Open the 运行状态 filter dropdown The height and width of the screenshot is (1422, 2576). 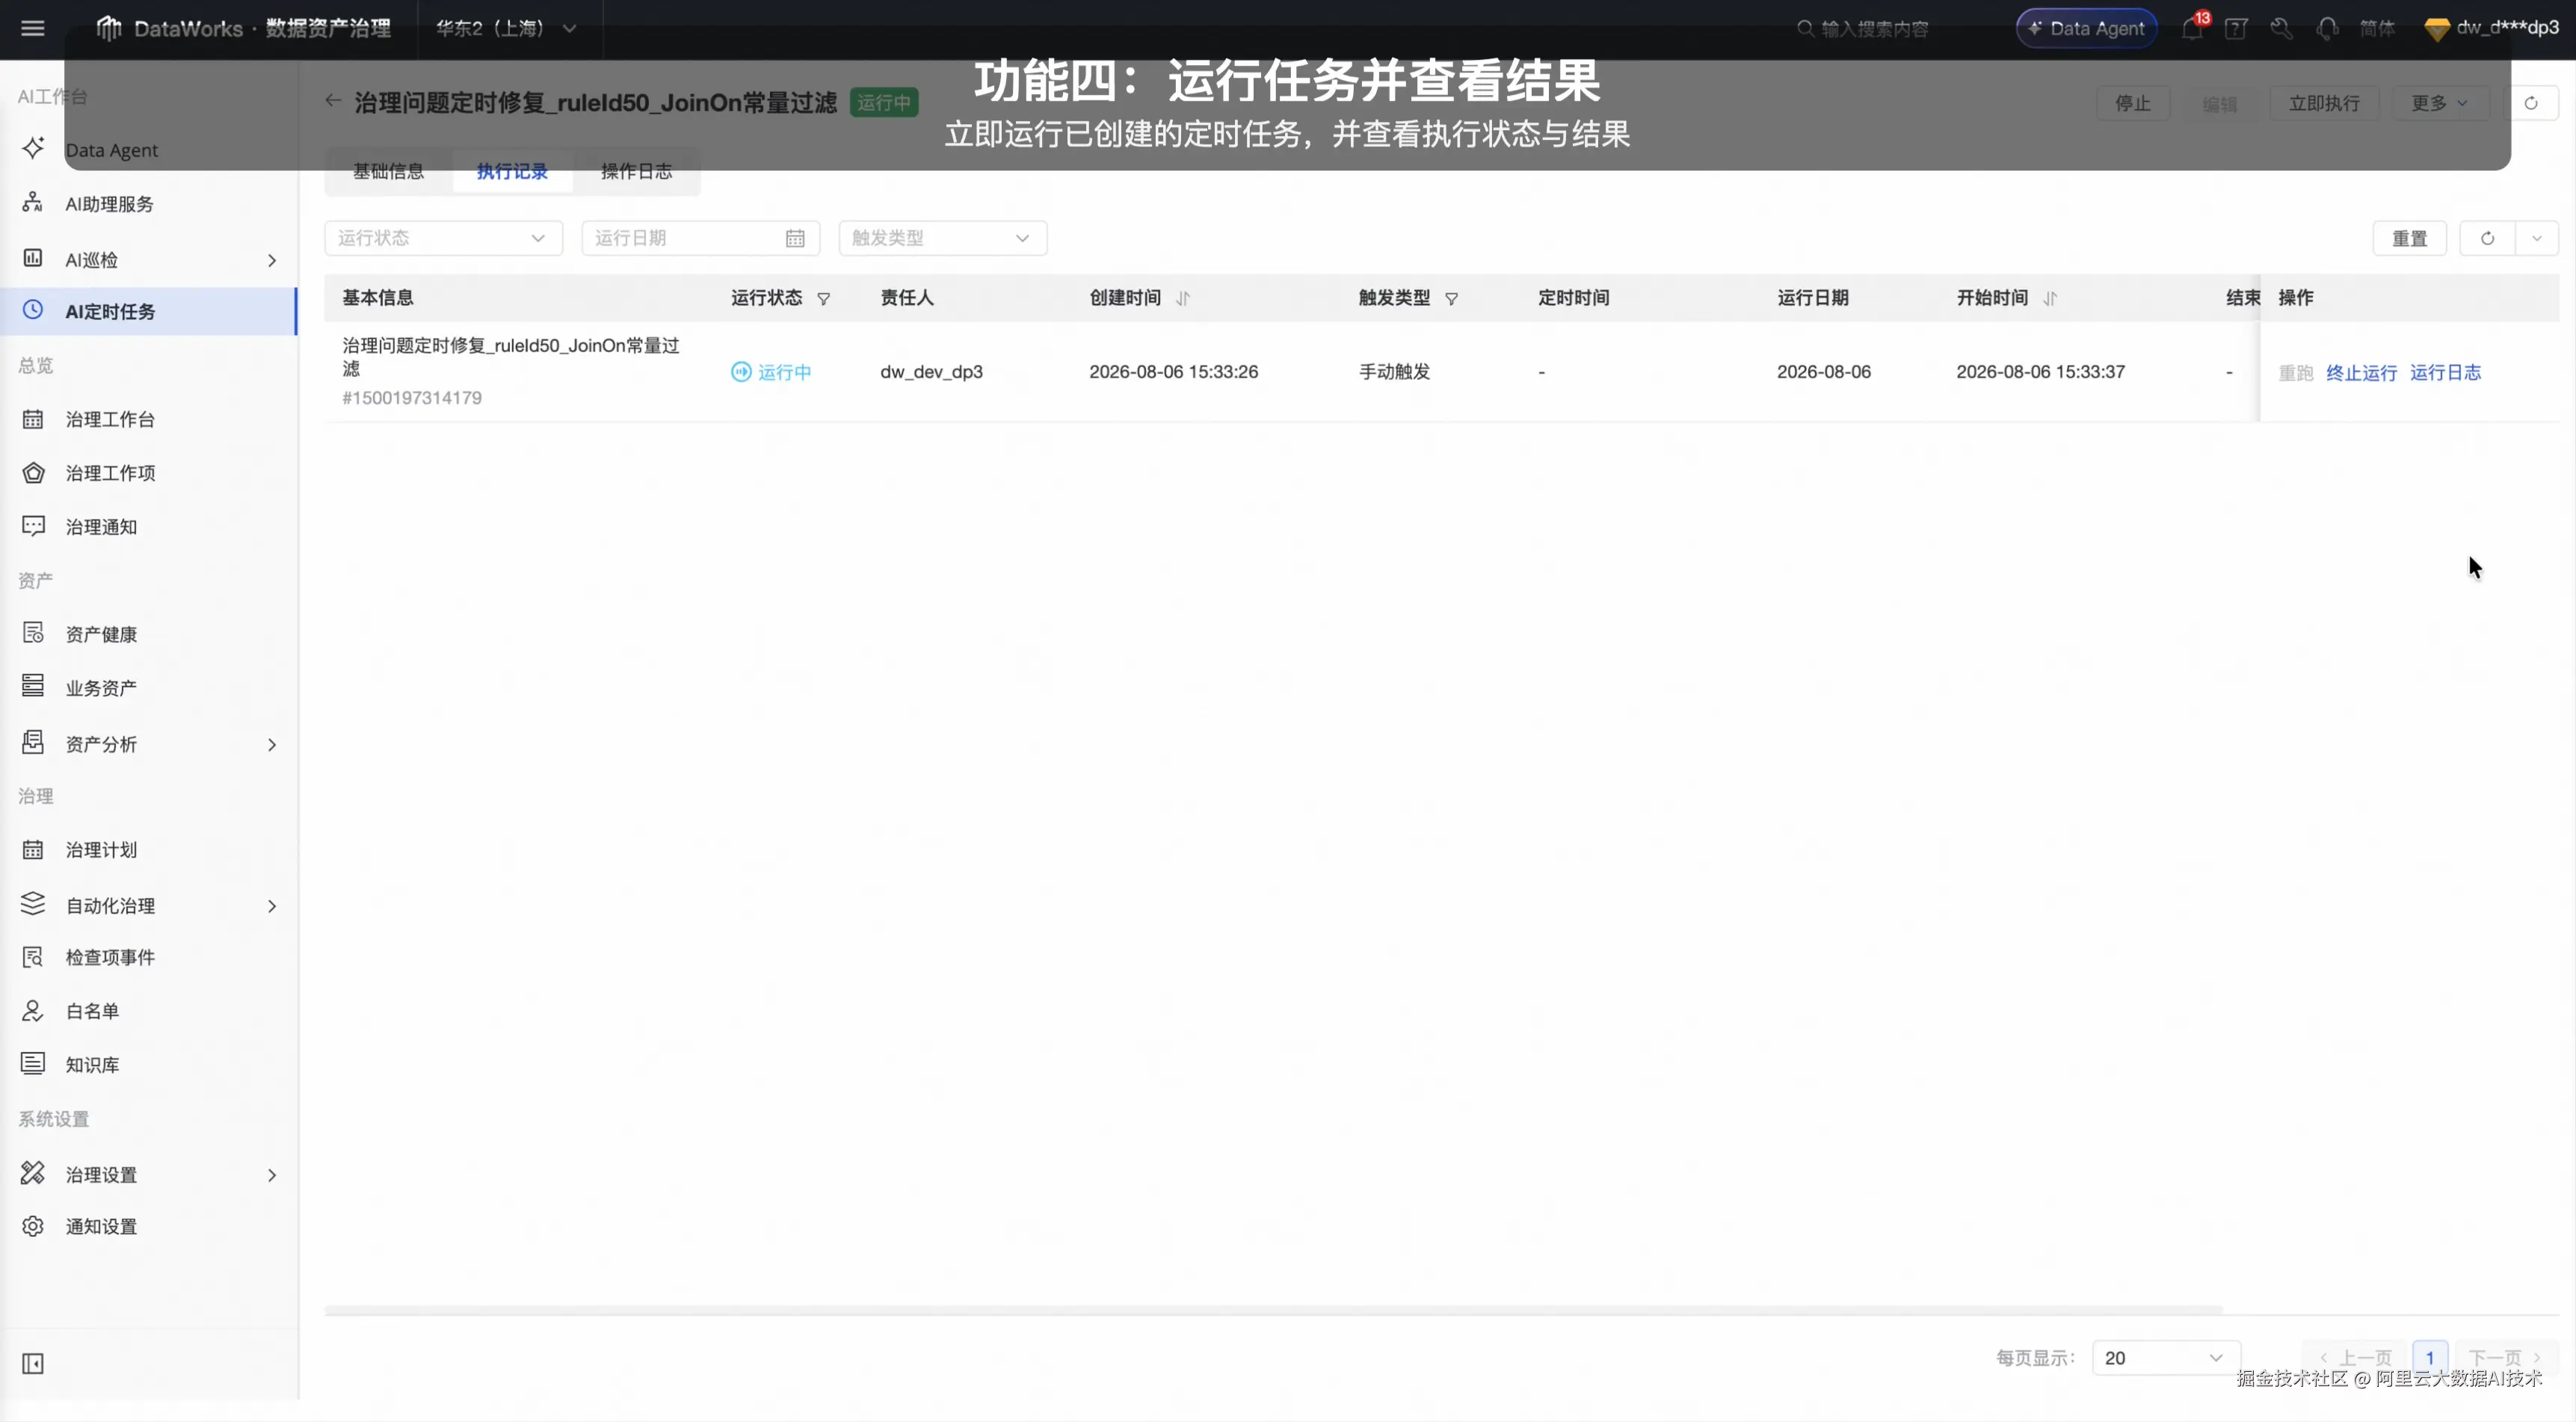coord(443,238)
